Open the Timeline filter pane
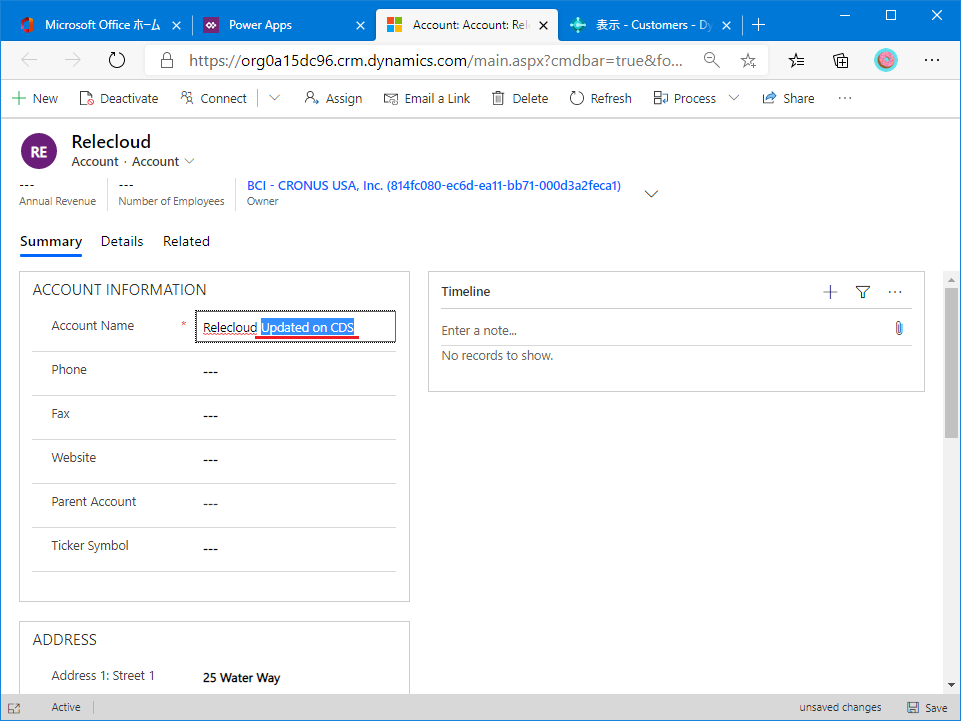Viewport: 961px width, 721px height. click(862, 292)
